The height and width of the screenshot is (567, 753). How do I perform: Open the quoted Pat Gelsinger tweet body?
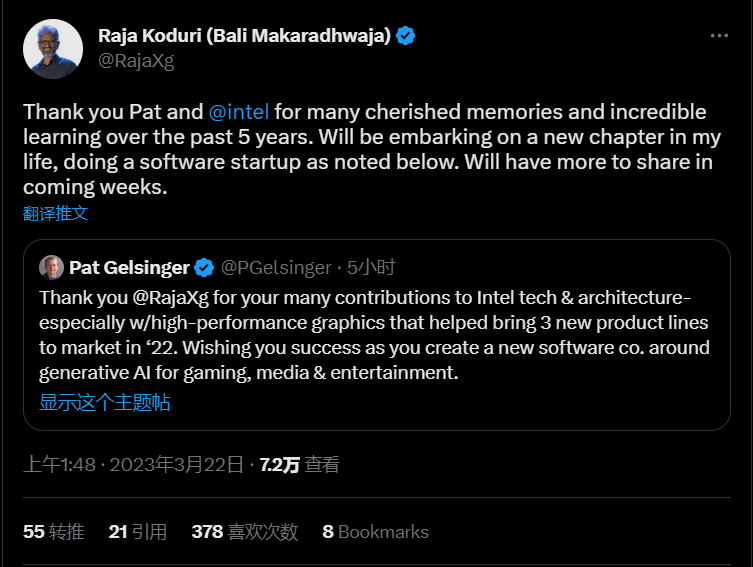click(x=374, y=335)
